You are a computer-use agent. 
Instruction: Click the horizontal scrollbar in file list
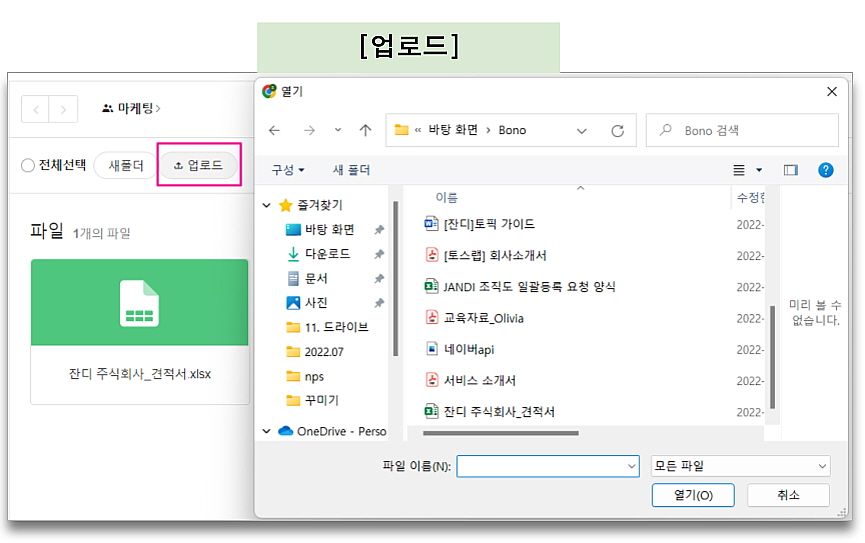(500, 433)
